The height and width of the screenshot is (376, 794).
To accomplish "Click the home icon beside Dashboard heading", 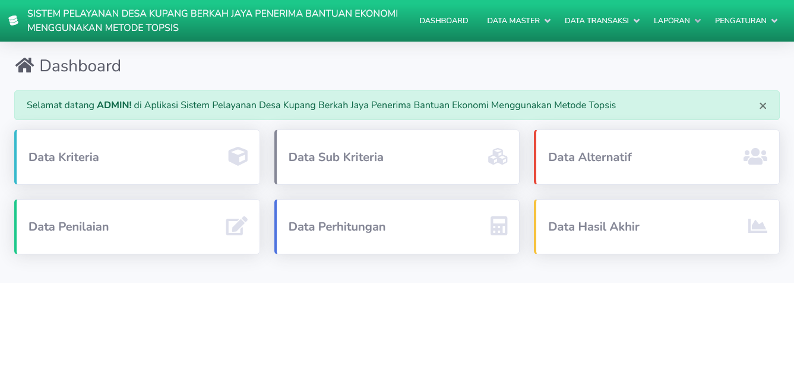I will [x=24, y=65].
